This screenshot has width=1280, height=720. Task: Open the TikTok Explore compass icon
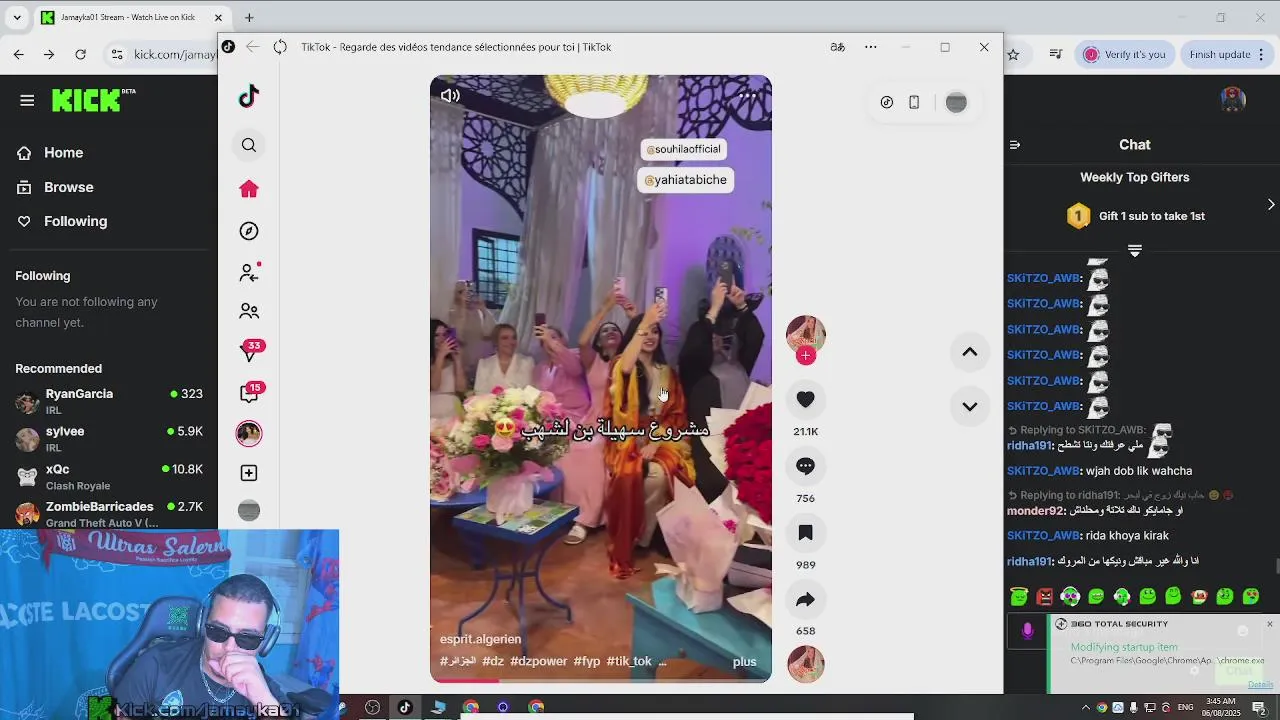click(249, 231)
